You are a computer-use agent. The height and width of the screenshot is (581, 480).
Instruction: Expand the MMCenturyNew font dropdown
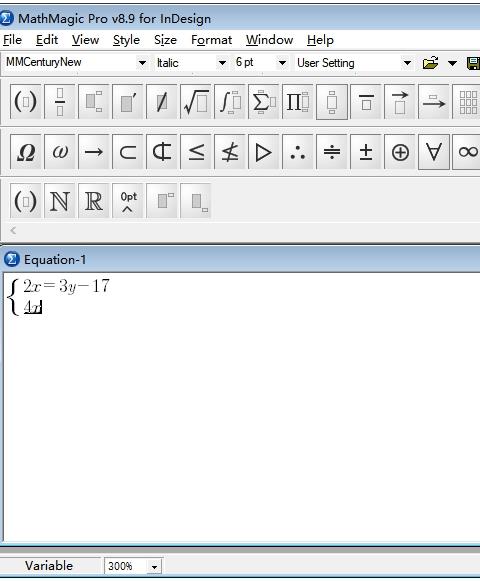(x=142, y=63)
